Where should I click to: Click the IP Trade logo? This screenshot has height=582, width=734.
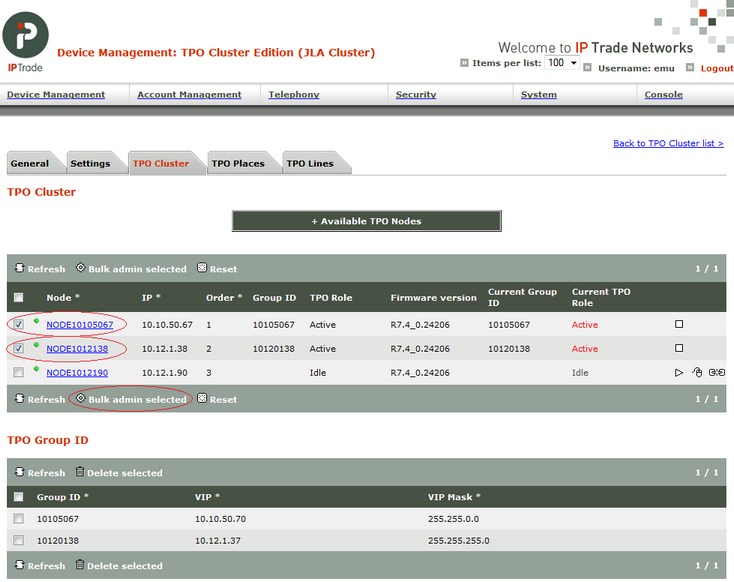(x=25, y=42)
